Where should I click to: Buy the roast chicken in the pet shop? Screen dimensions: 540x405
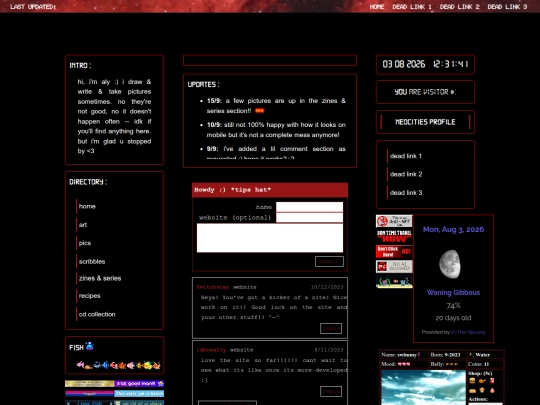pos(482,381)
